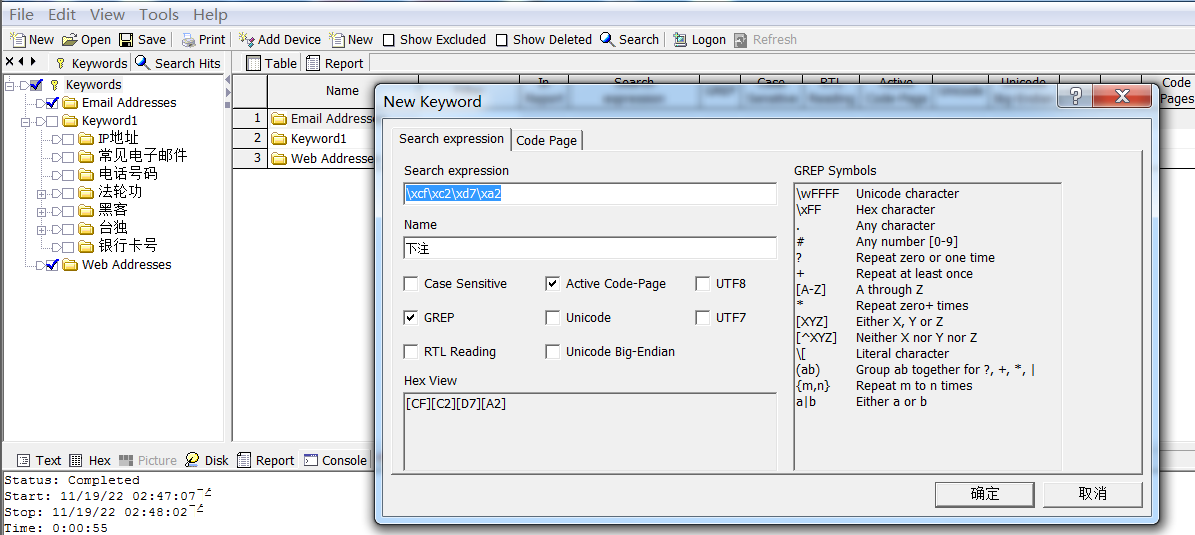Select the 电话号码 tree folder

[128, 175]
